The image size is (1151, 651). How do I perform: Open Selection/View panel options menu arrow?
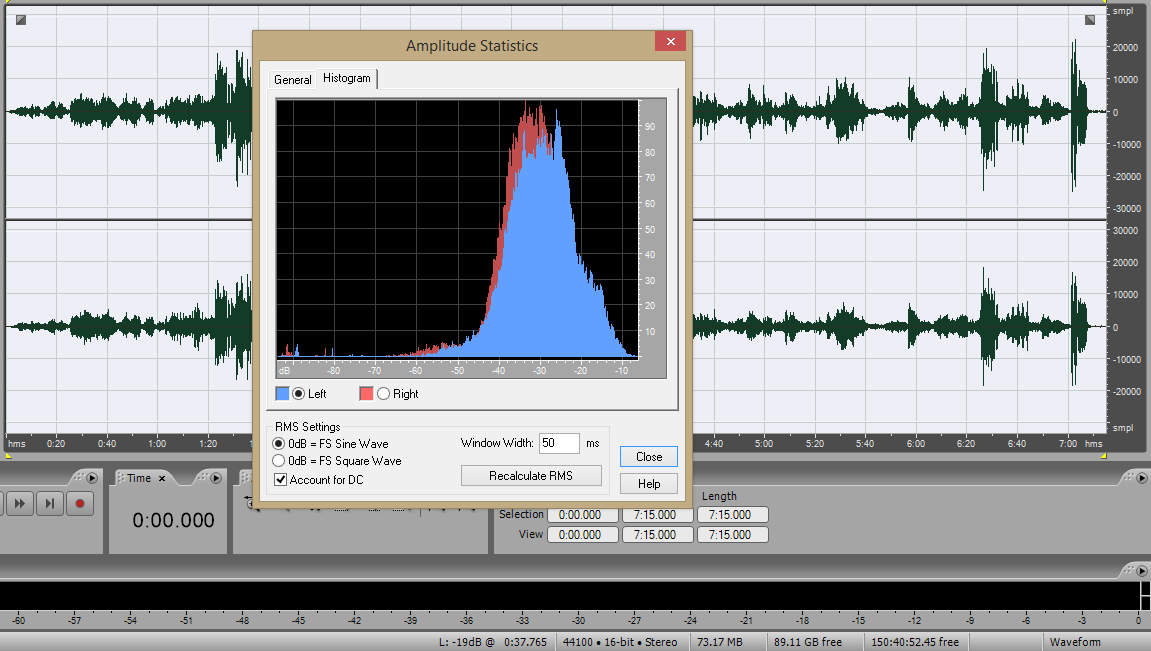coord(1141,478)
